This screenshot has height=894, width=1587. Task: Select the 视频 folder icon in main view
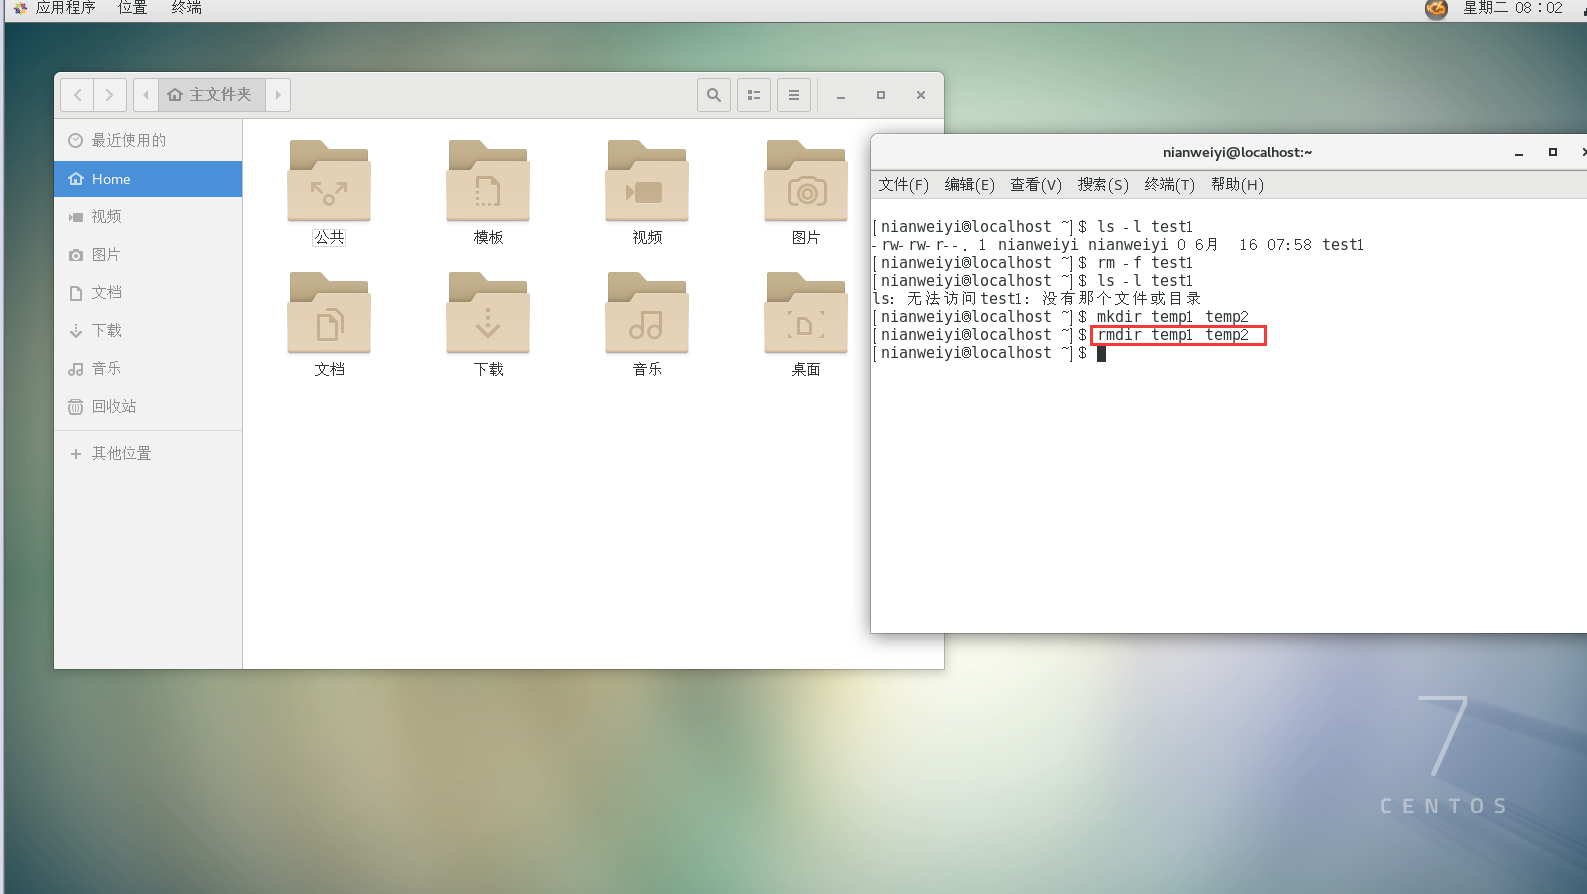(x=647, y=181)
